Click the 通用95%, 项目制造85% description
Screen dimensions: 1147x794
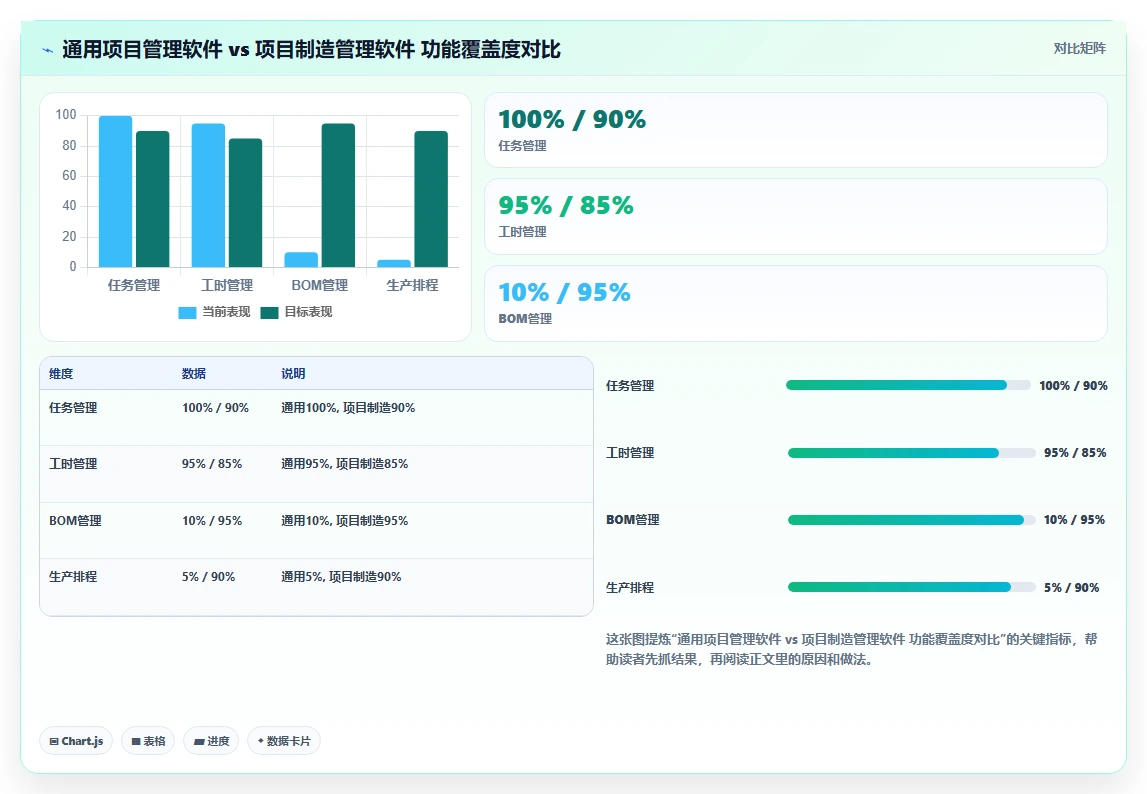pyautogui.click(x=345, y=464)
